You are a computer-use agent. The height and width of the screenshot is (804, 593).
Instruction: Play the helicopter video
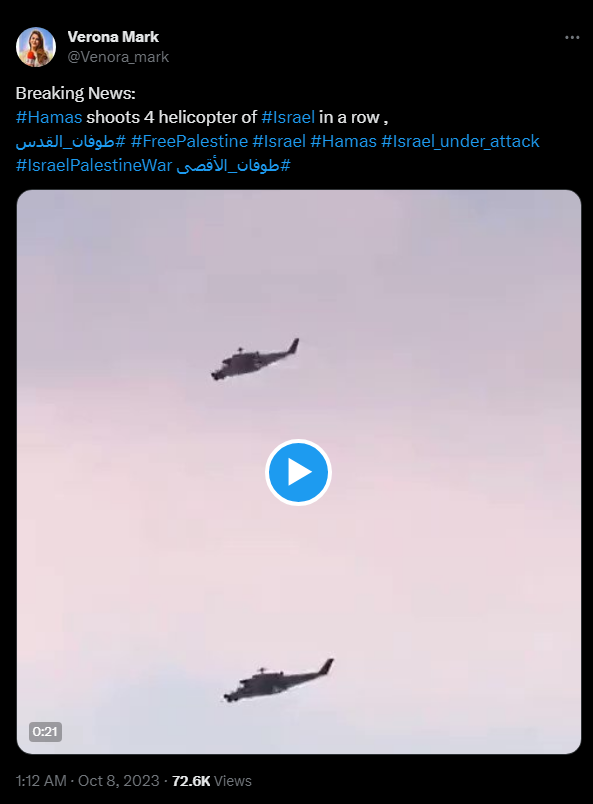(298, 472)
